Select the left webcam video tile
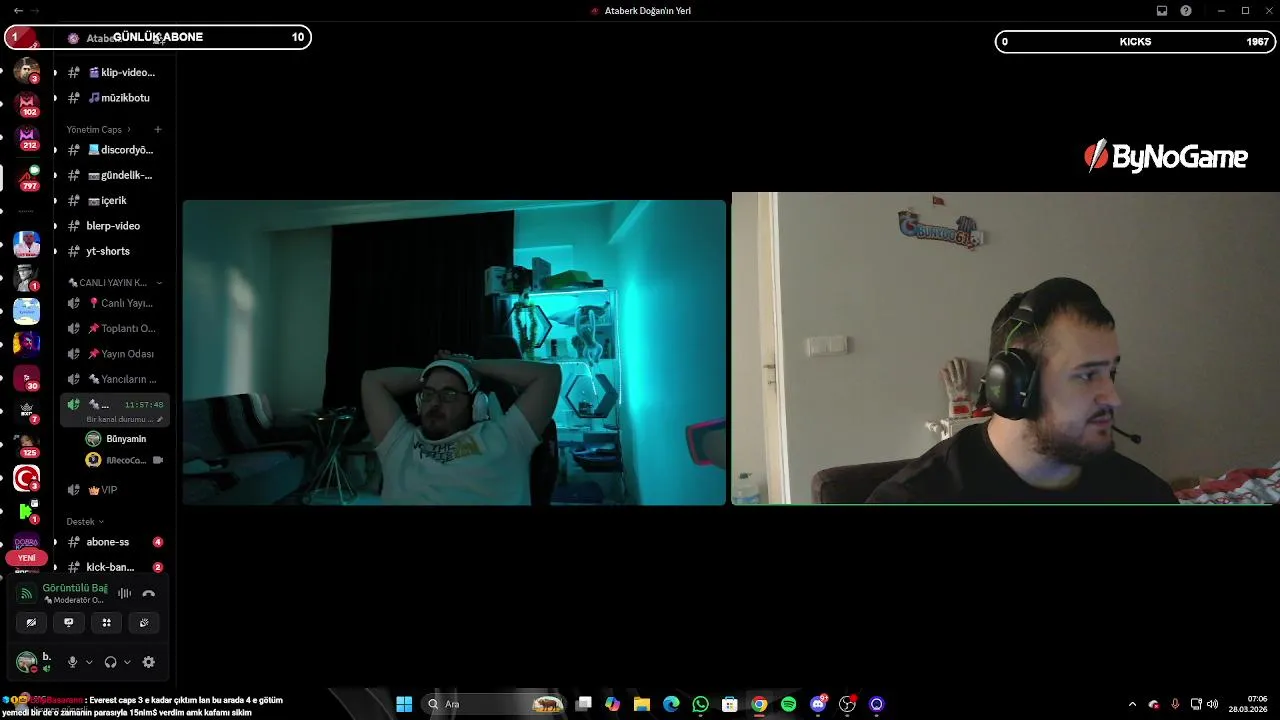The height and width of the screenshot is (720, 1280). coord(454,352)
